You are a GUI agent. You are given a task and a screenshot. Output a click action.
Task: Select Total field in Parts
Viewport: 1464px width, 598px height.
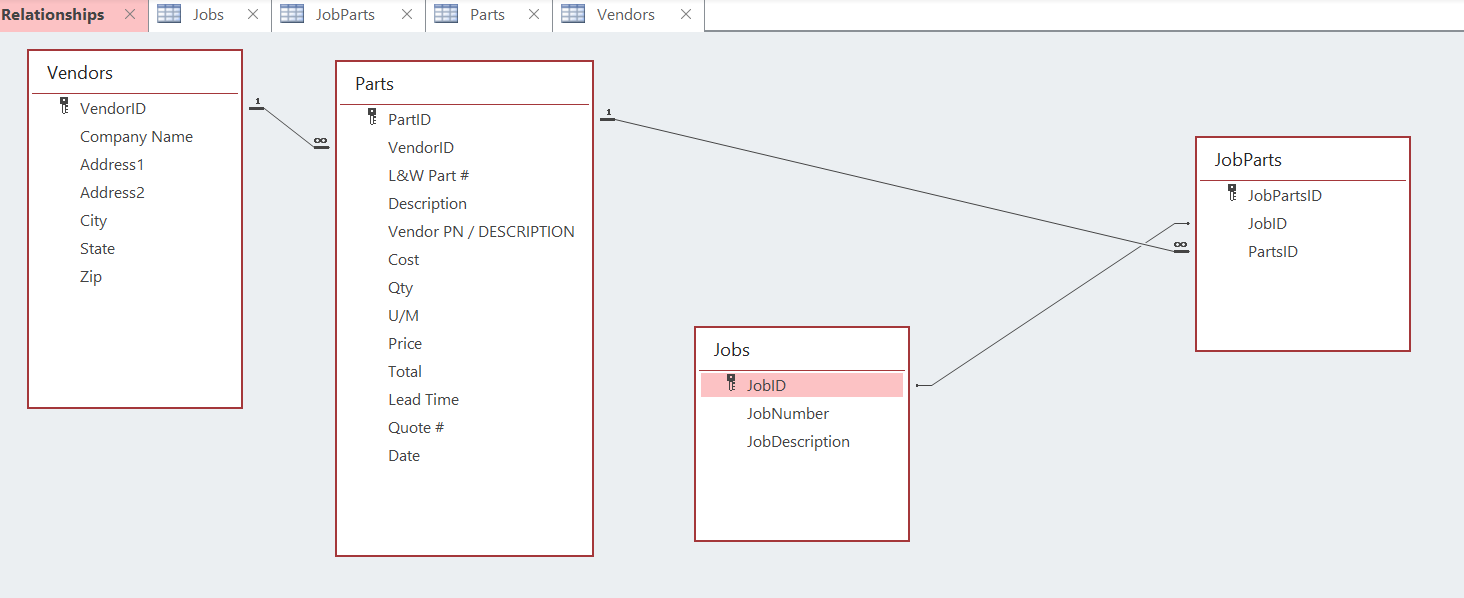point(405,372)
